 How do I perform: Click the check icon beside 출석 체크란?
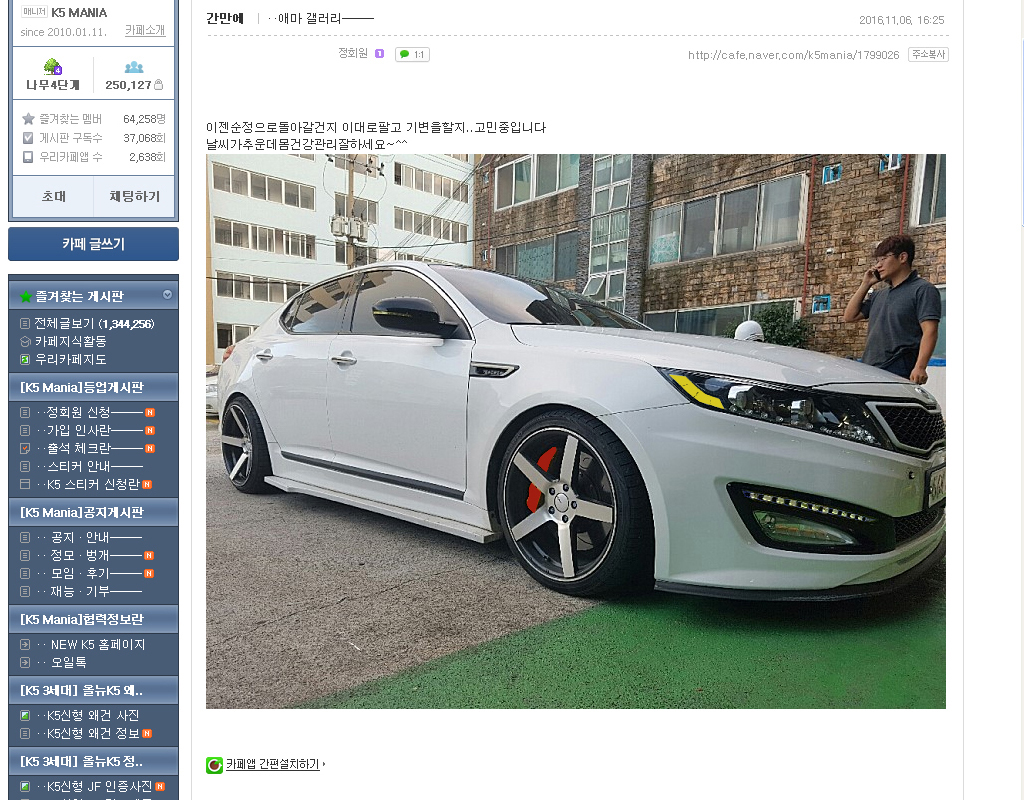(25, 448)
